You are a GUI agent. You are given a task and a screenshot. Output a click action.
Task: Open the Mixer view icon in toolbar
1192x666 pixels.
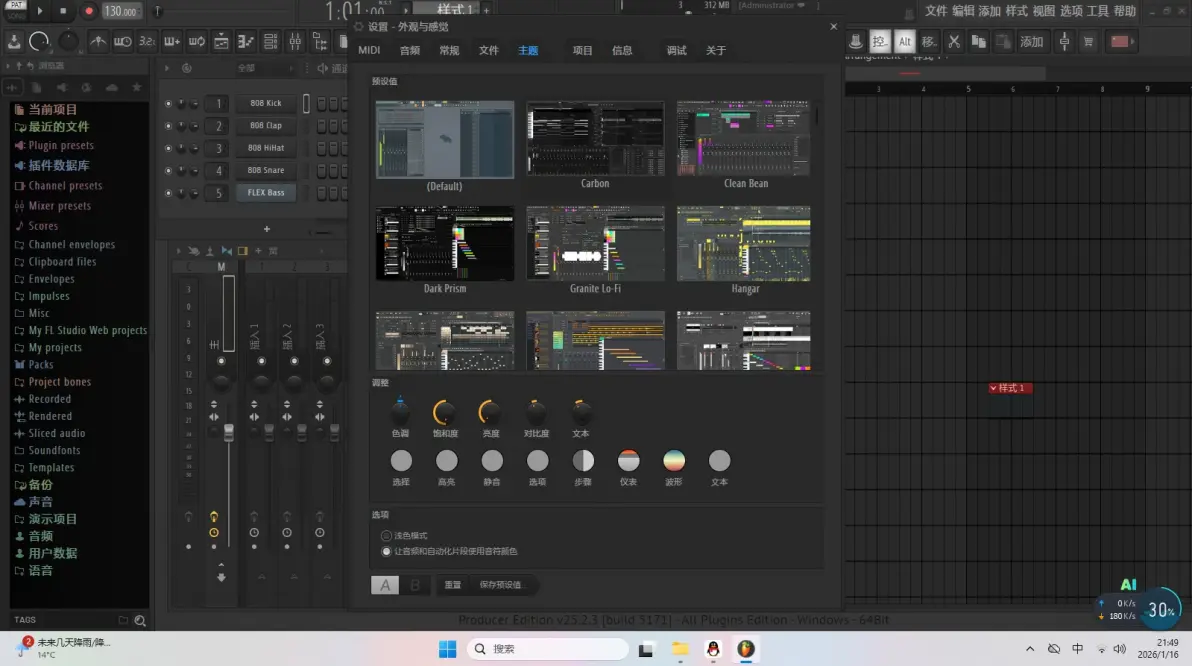click(x=295, y=42)
